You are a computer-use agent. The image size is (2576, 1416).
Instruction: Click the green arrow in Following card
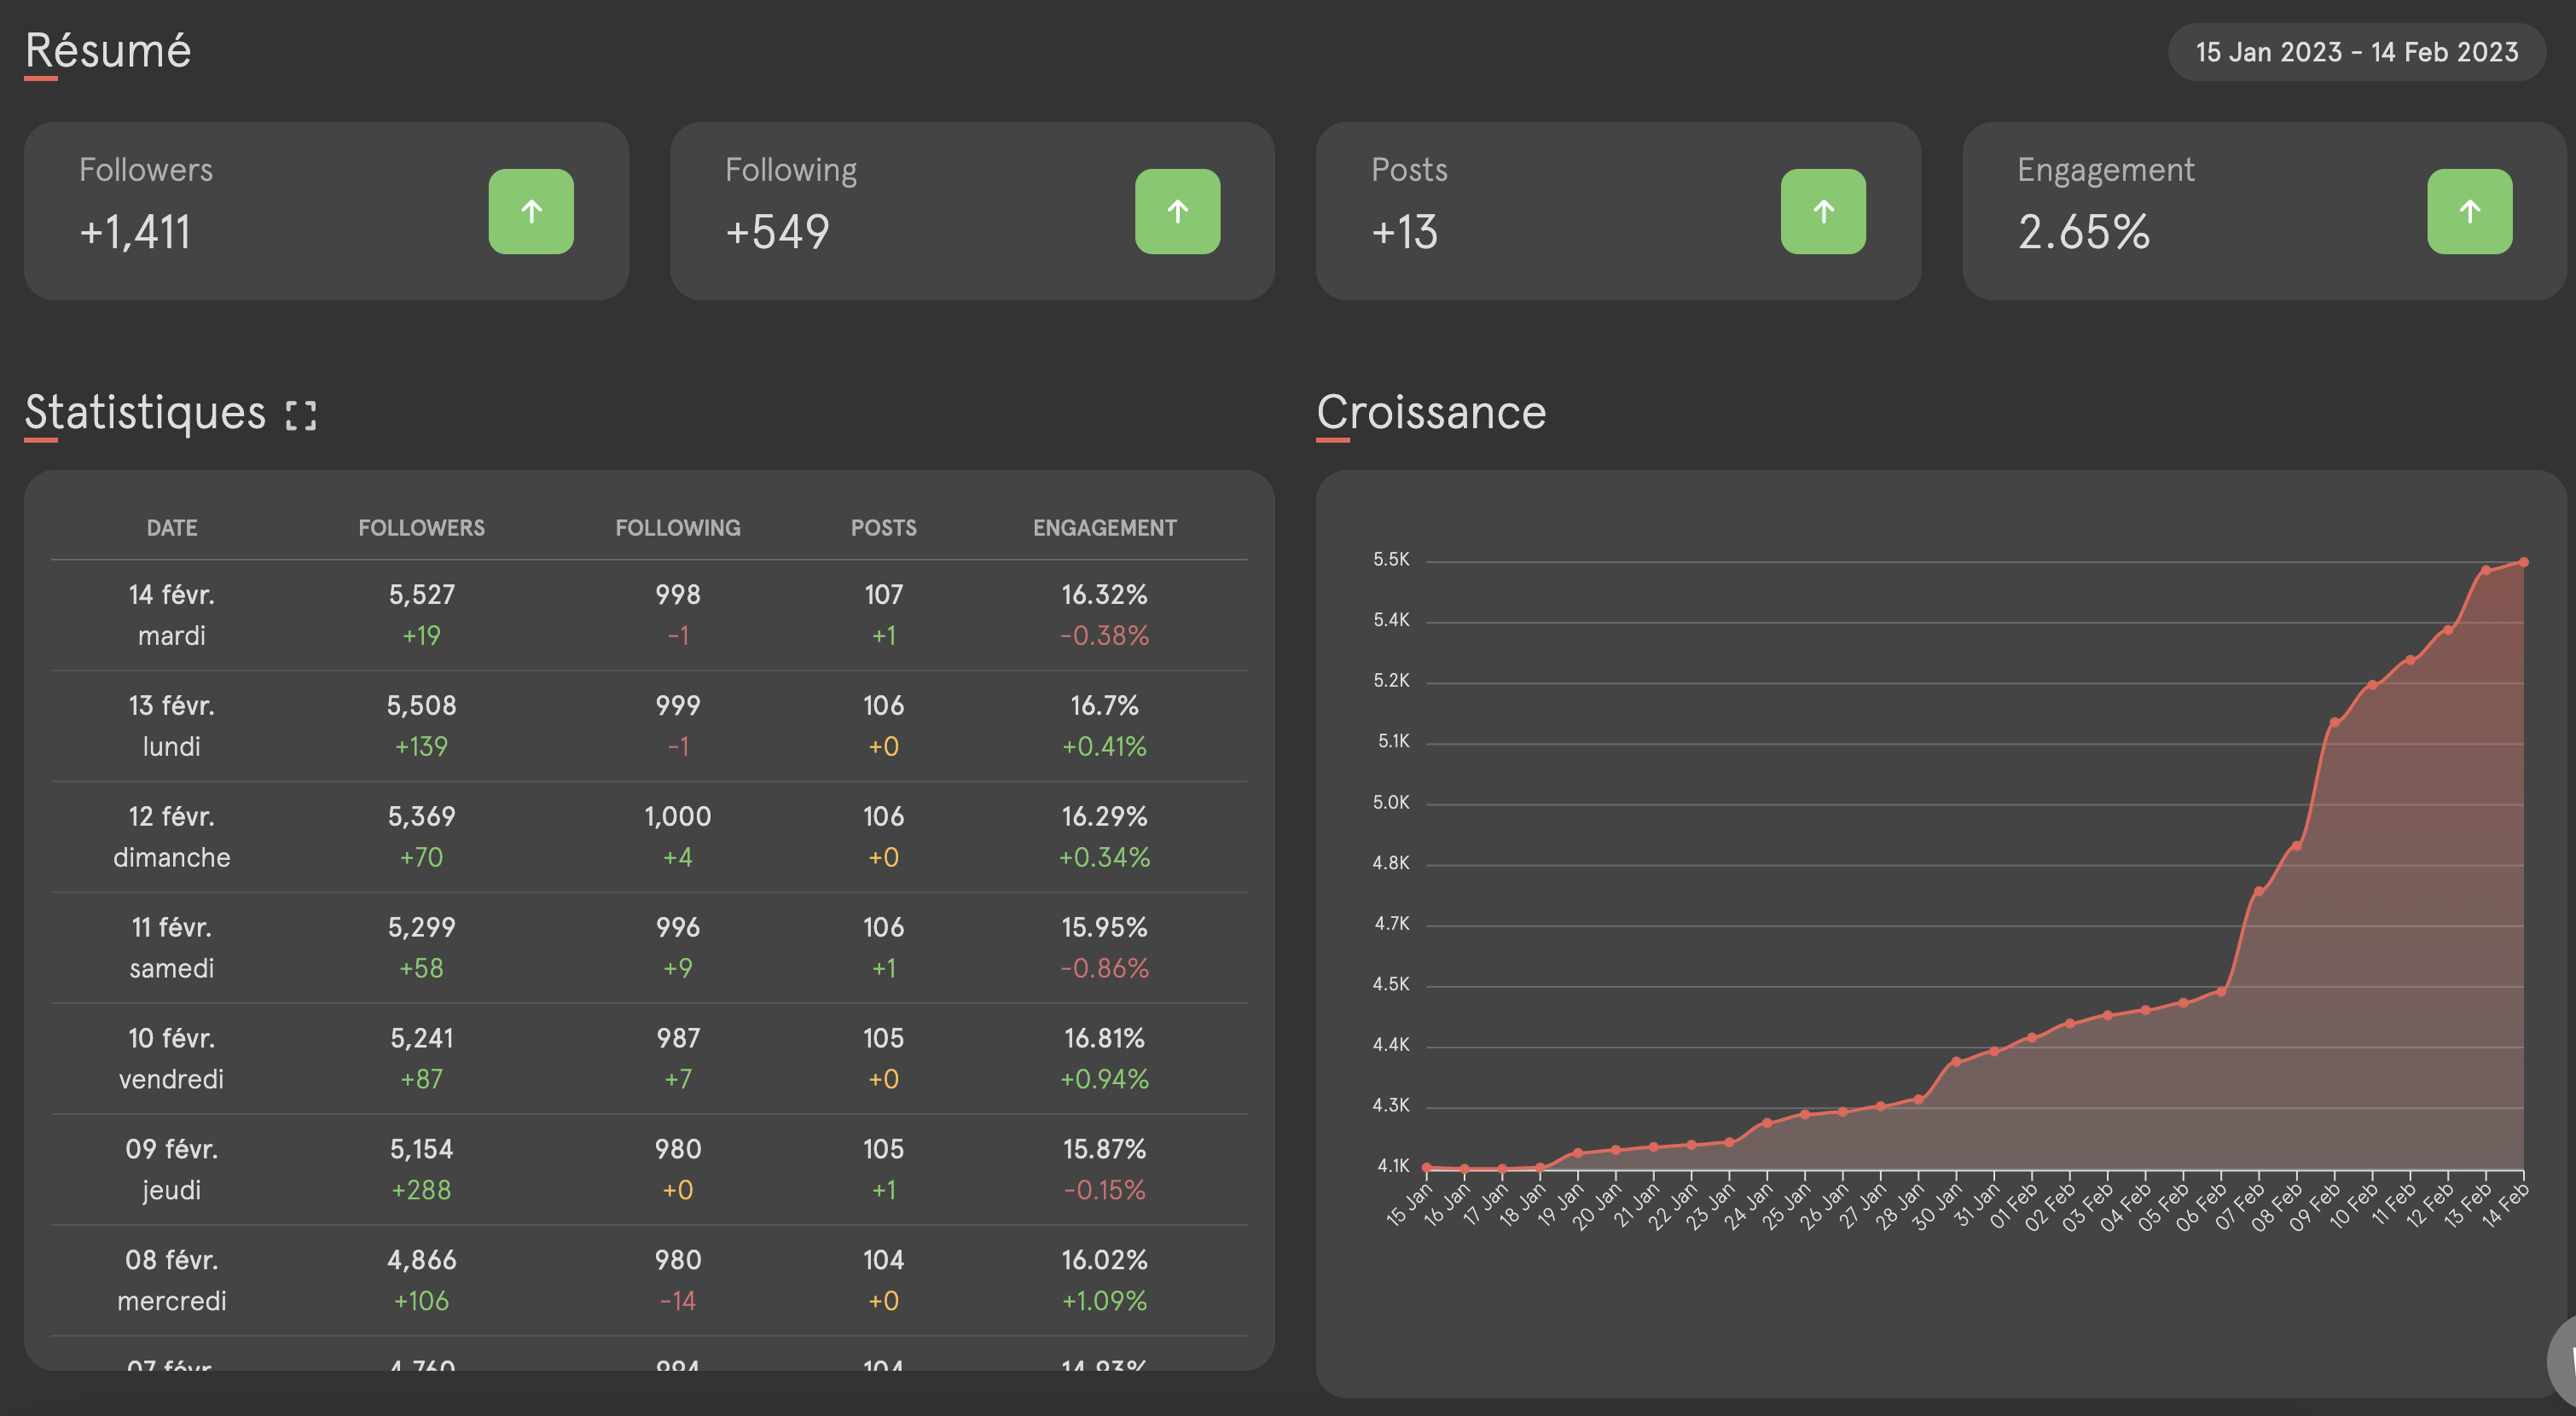(x=1177, y=211)
